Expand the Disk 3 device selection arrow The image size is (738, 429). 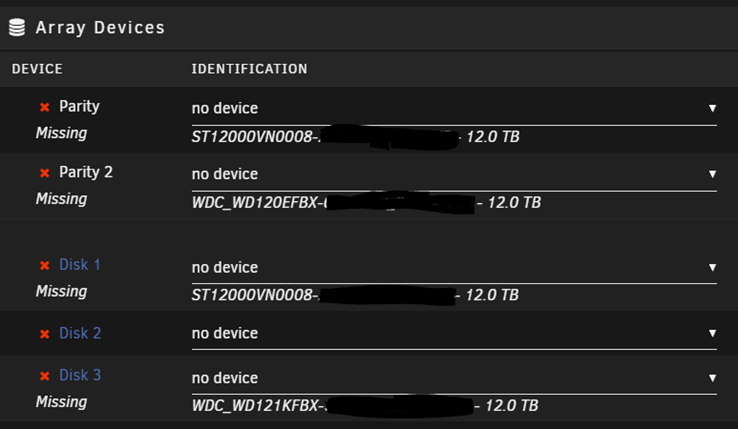point(712,378)
